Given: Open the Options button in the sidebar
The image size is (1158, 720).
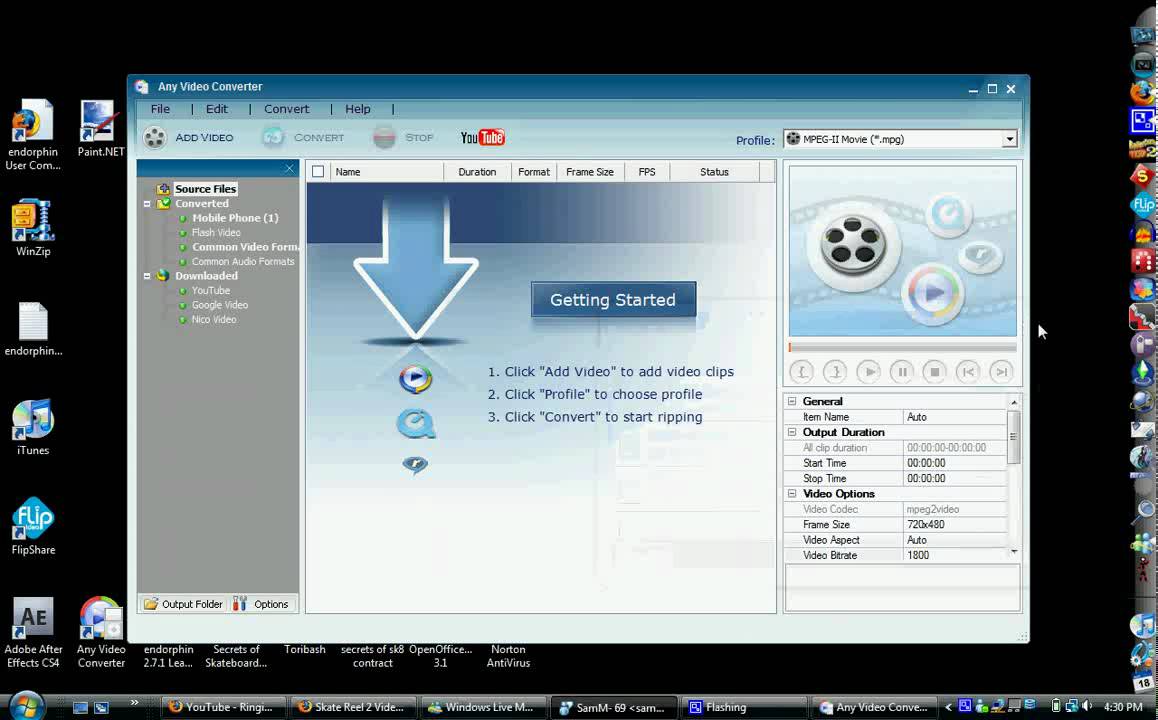Looking at the screenshot, I should [261, 604].
